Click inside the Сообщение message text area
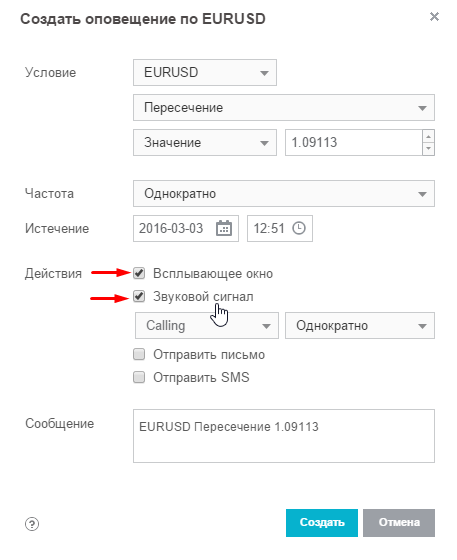457x560 pixels. coord(284,436)
